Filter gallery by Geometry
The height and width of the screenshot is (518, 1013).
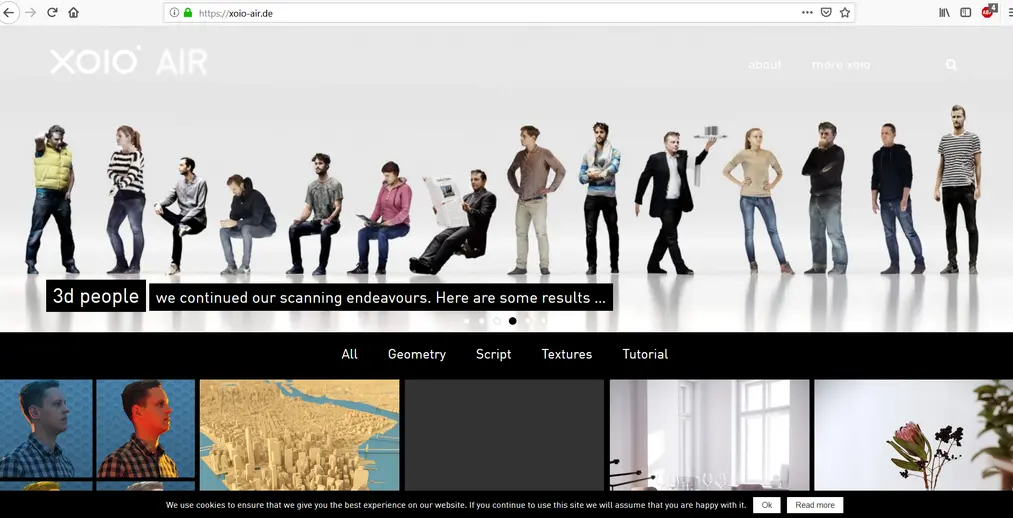click(417, 354)
